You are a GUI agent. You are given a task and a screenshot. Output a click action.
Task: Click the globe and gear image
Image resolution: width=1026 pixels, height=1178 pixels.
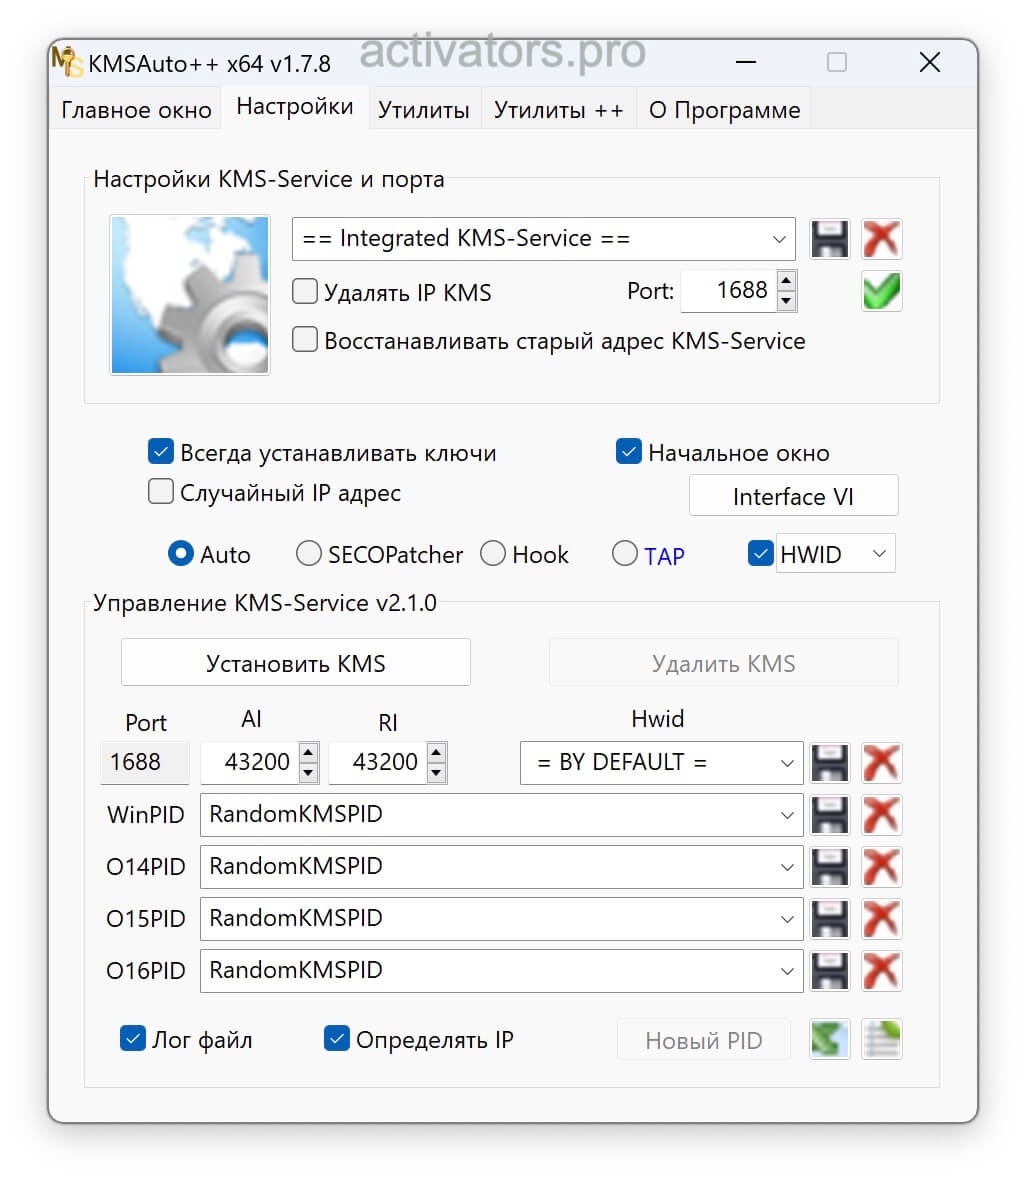pyautogui.click(x=189, y=294)
